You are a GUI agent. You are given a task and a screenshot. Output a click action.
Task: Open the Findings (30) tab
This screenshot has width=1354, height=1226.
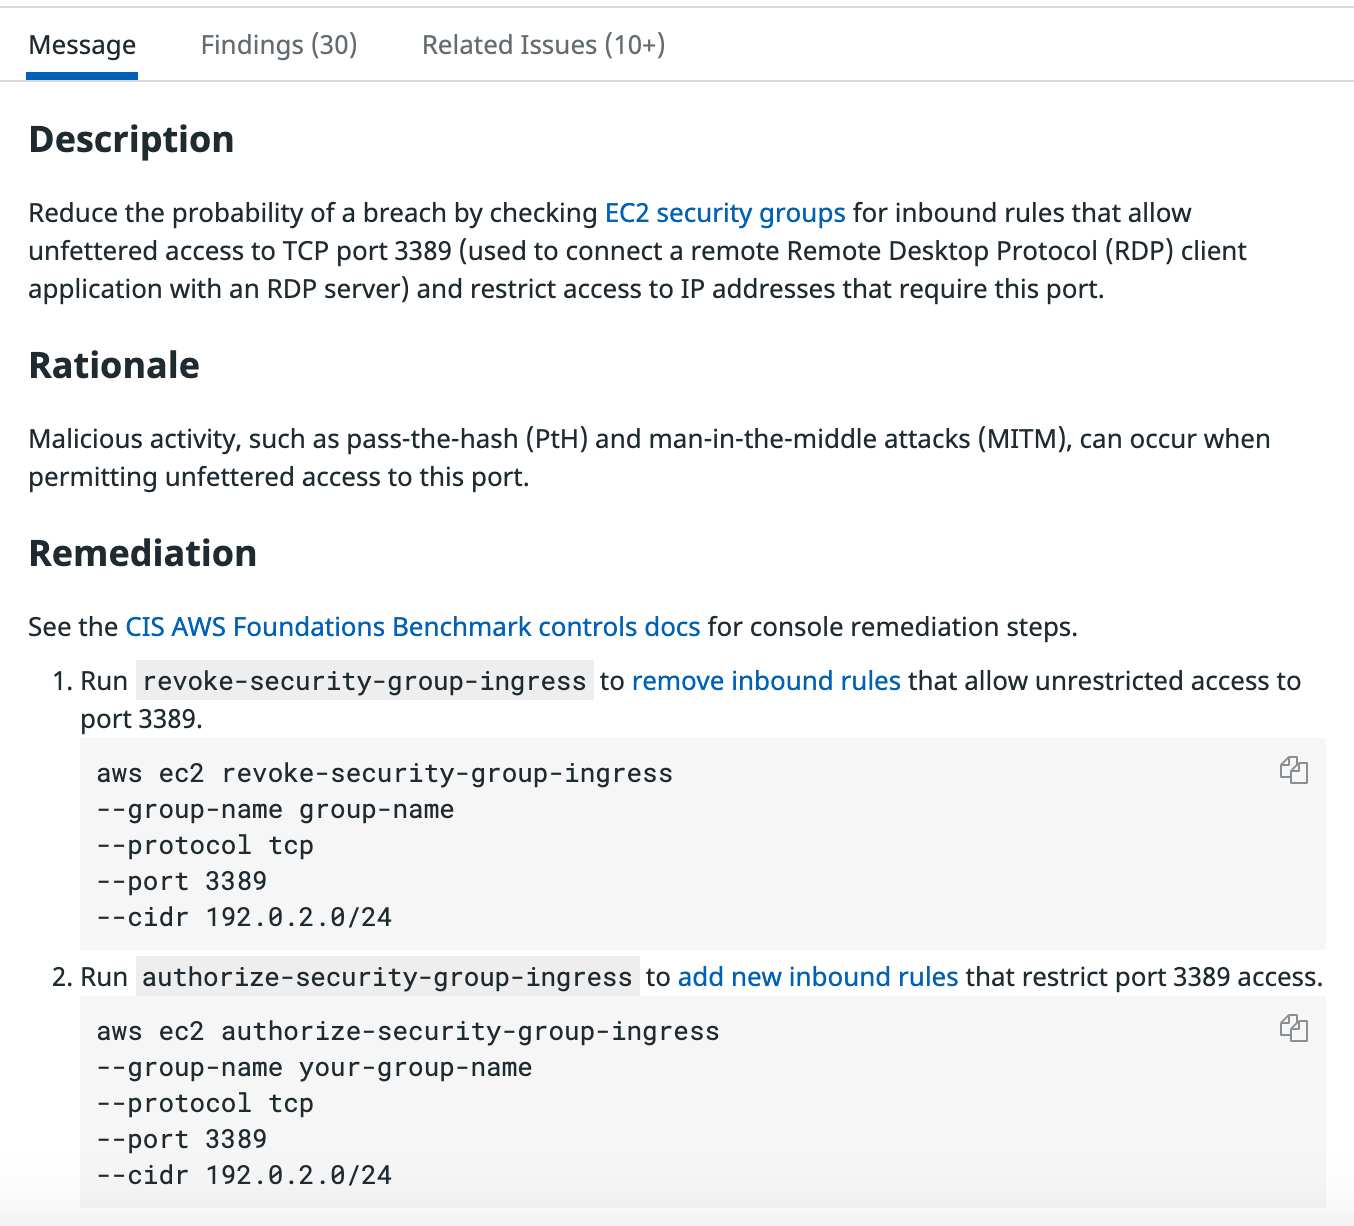(279, 45)
